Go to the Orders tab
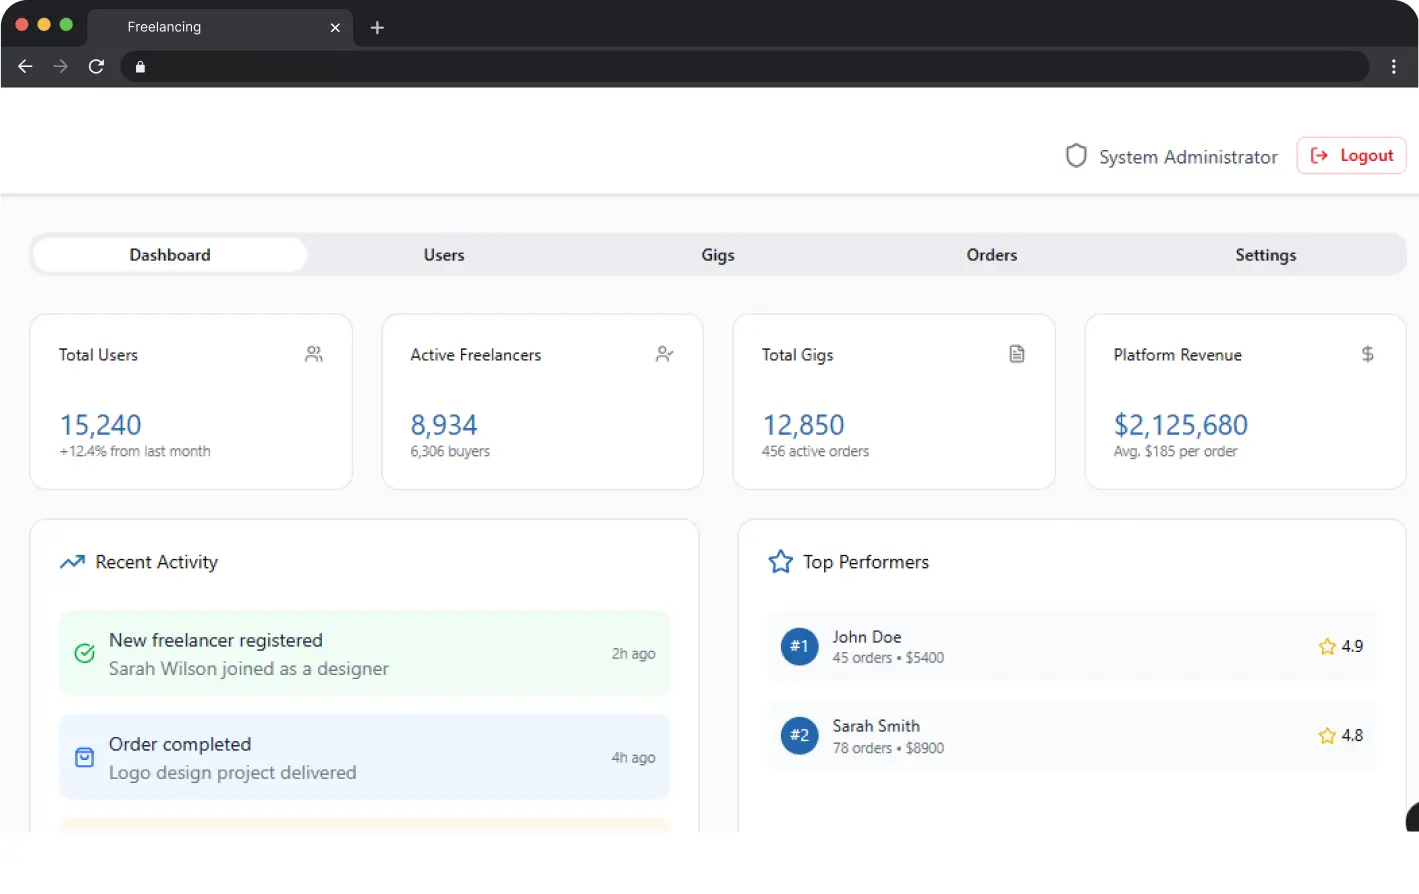Screen dimensions: 1419x894 coord(992,255)
